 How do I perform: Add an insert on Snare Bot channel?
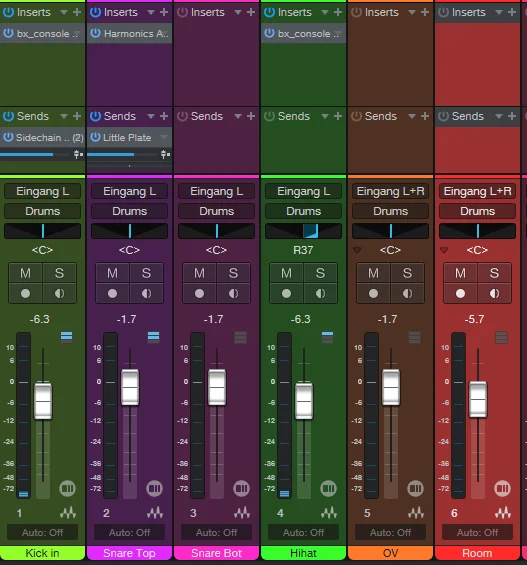[251, 12]
